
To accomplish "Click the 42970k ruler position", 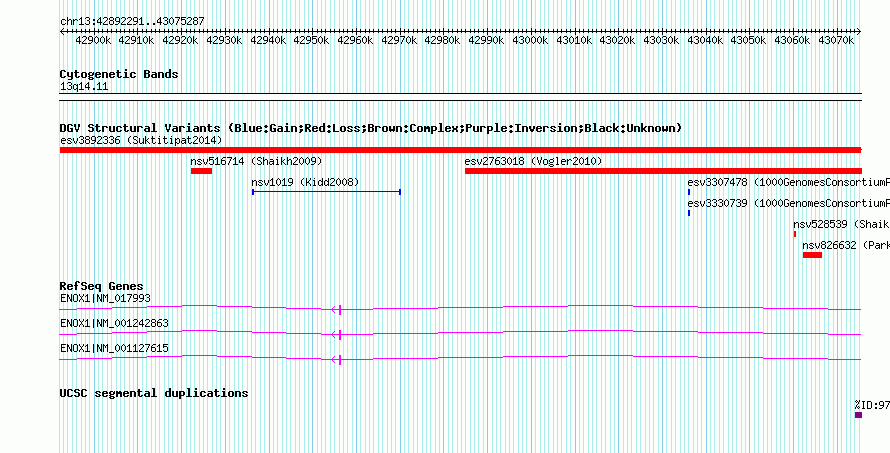I will 400,40.
